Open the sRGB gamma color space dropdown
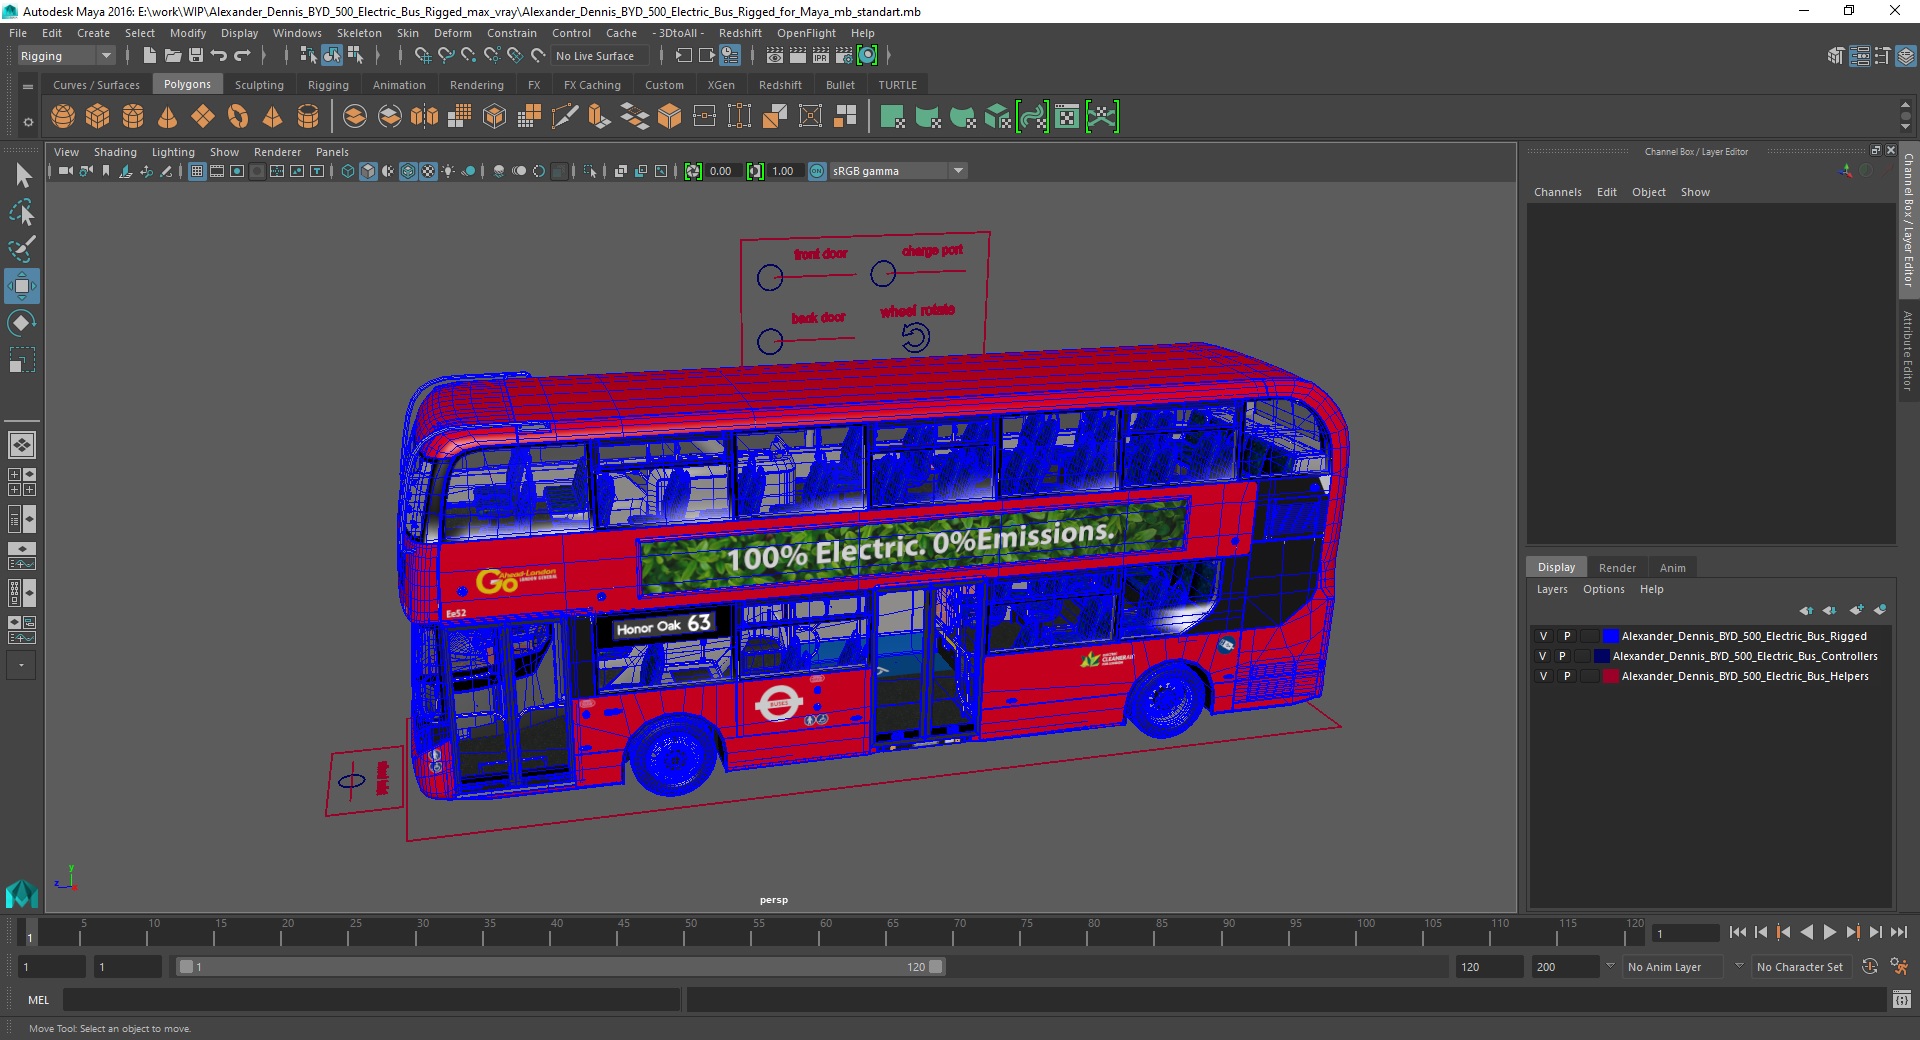This screenshot has width=1920, height=1040. click(x=958, y=171)
